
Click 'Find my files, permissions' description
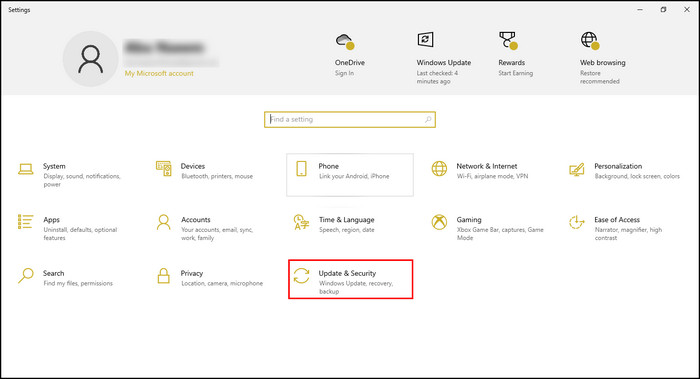pyautogui.click(x=78, y=283)
